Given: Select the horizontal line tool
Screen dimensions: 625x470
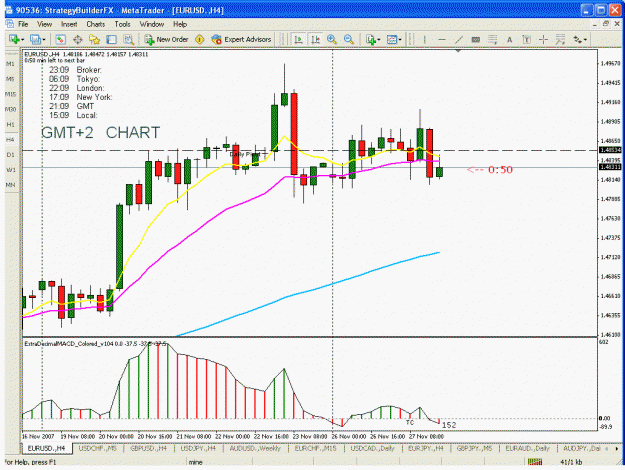Looking at the screenshot, I should 442,39.
